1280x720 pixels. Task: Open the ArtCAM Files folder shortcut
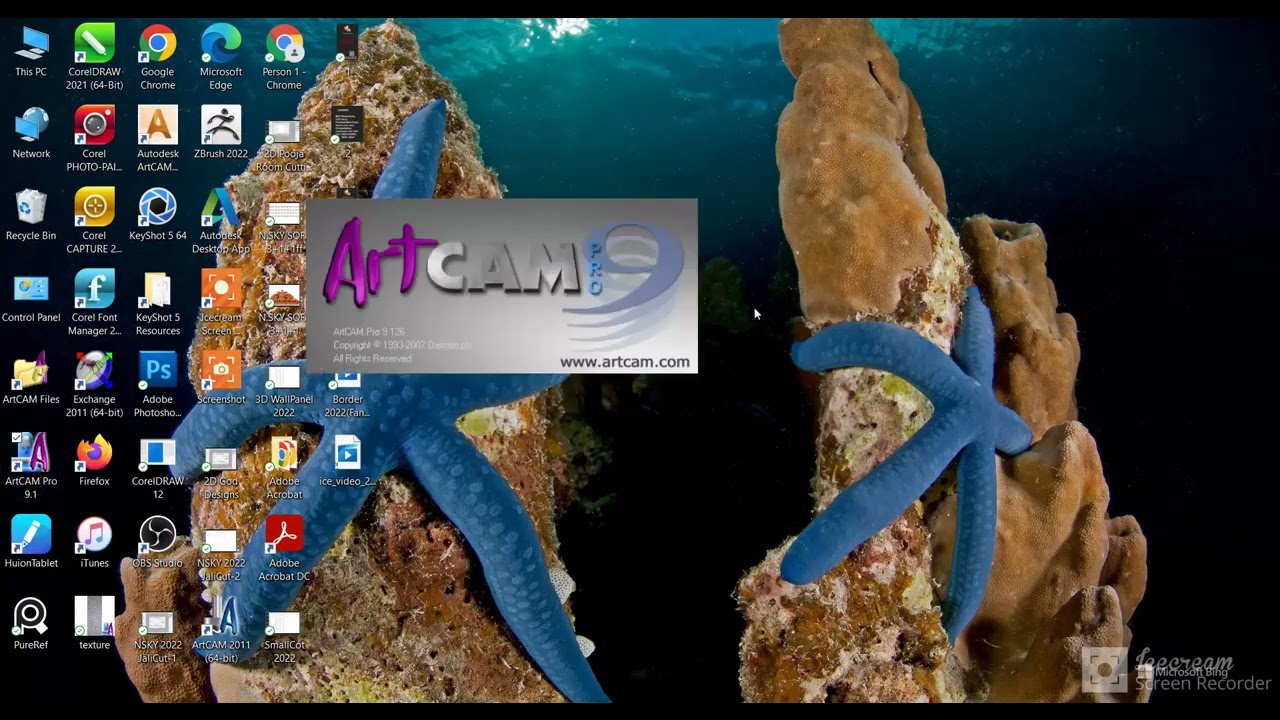pos(31,379)
